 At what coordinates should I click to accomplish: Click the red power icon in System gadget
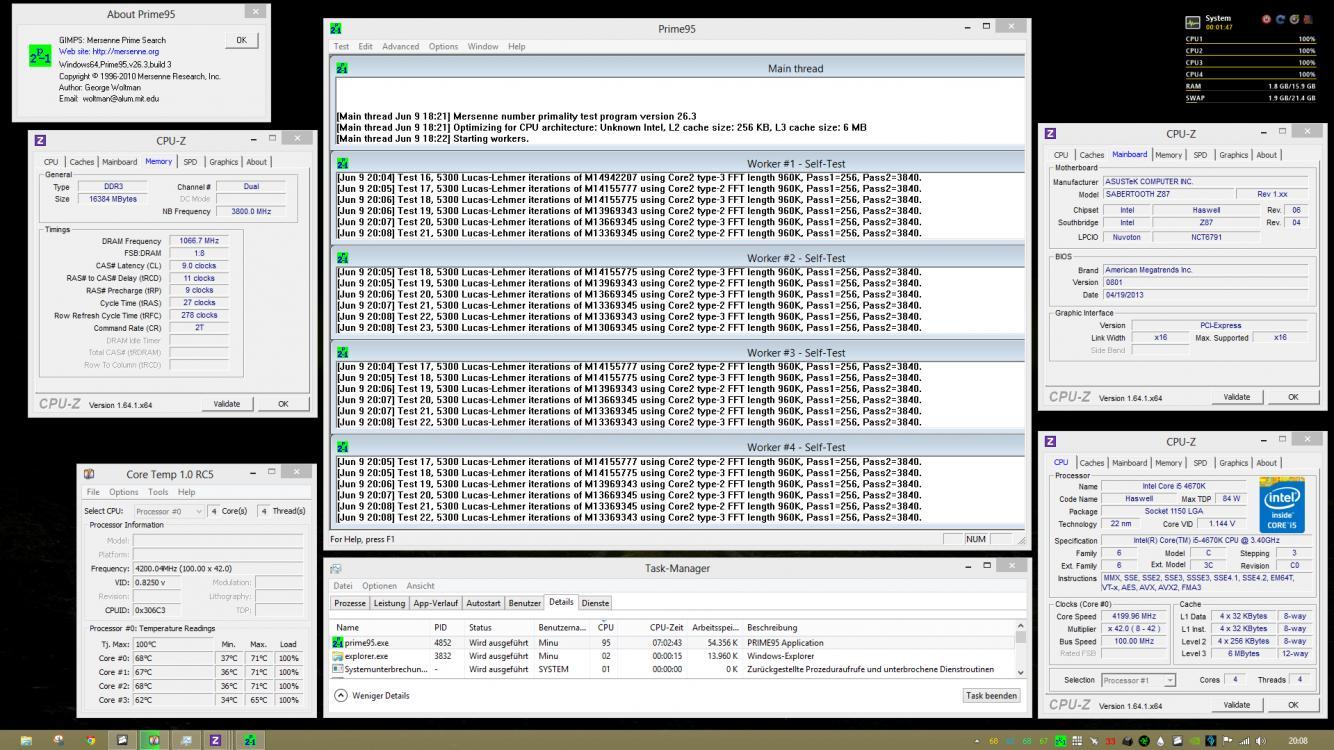point(1266,19)
